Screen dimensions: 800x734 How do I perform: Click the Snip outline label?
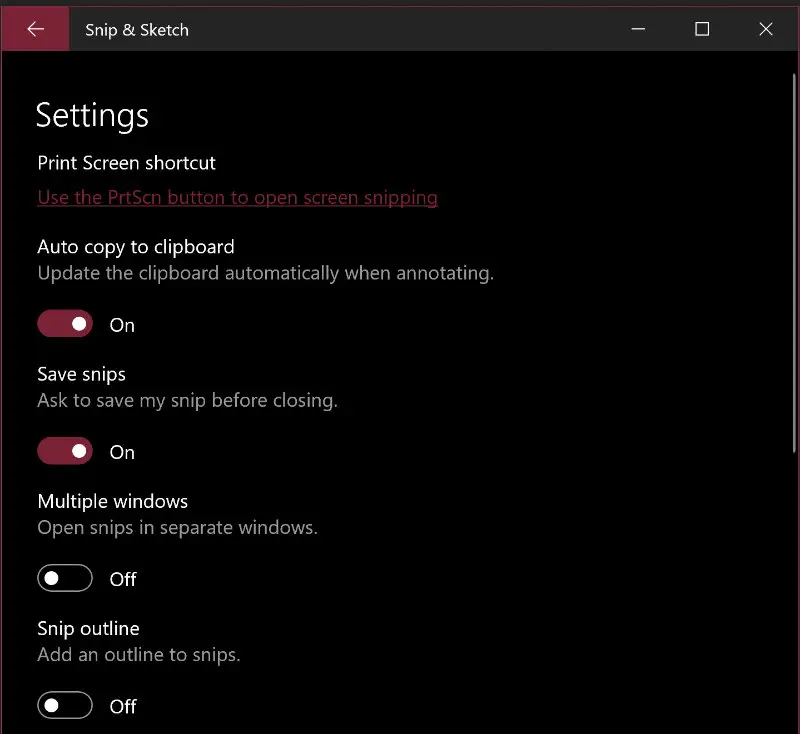point(88,628)
